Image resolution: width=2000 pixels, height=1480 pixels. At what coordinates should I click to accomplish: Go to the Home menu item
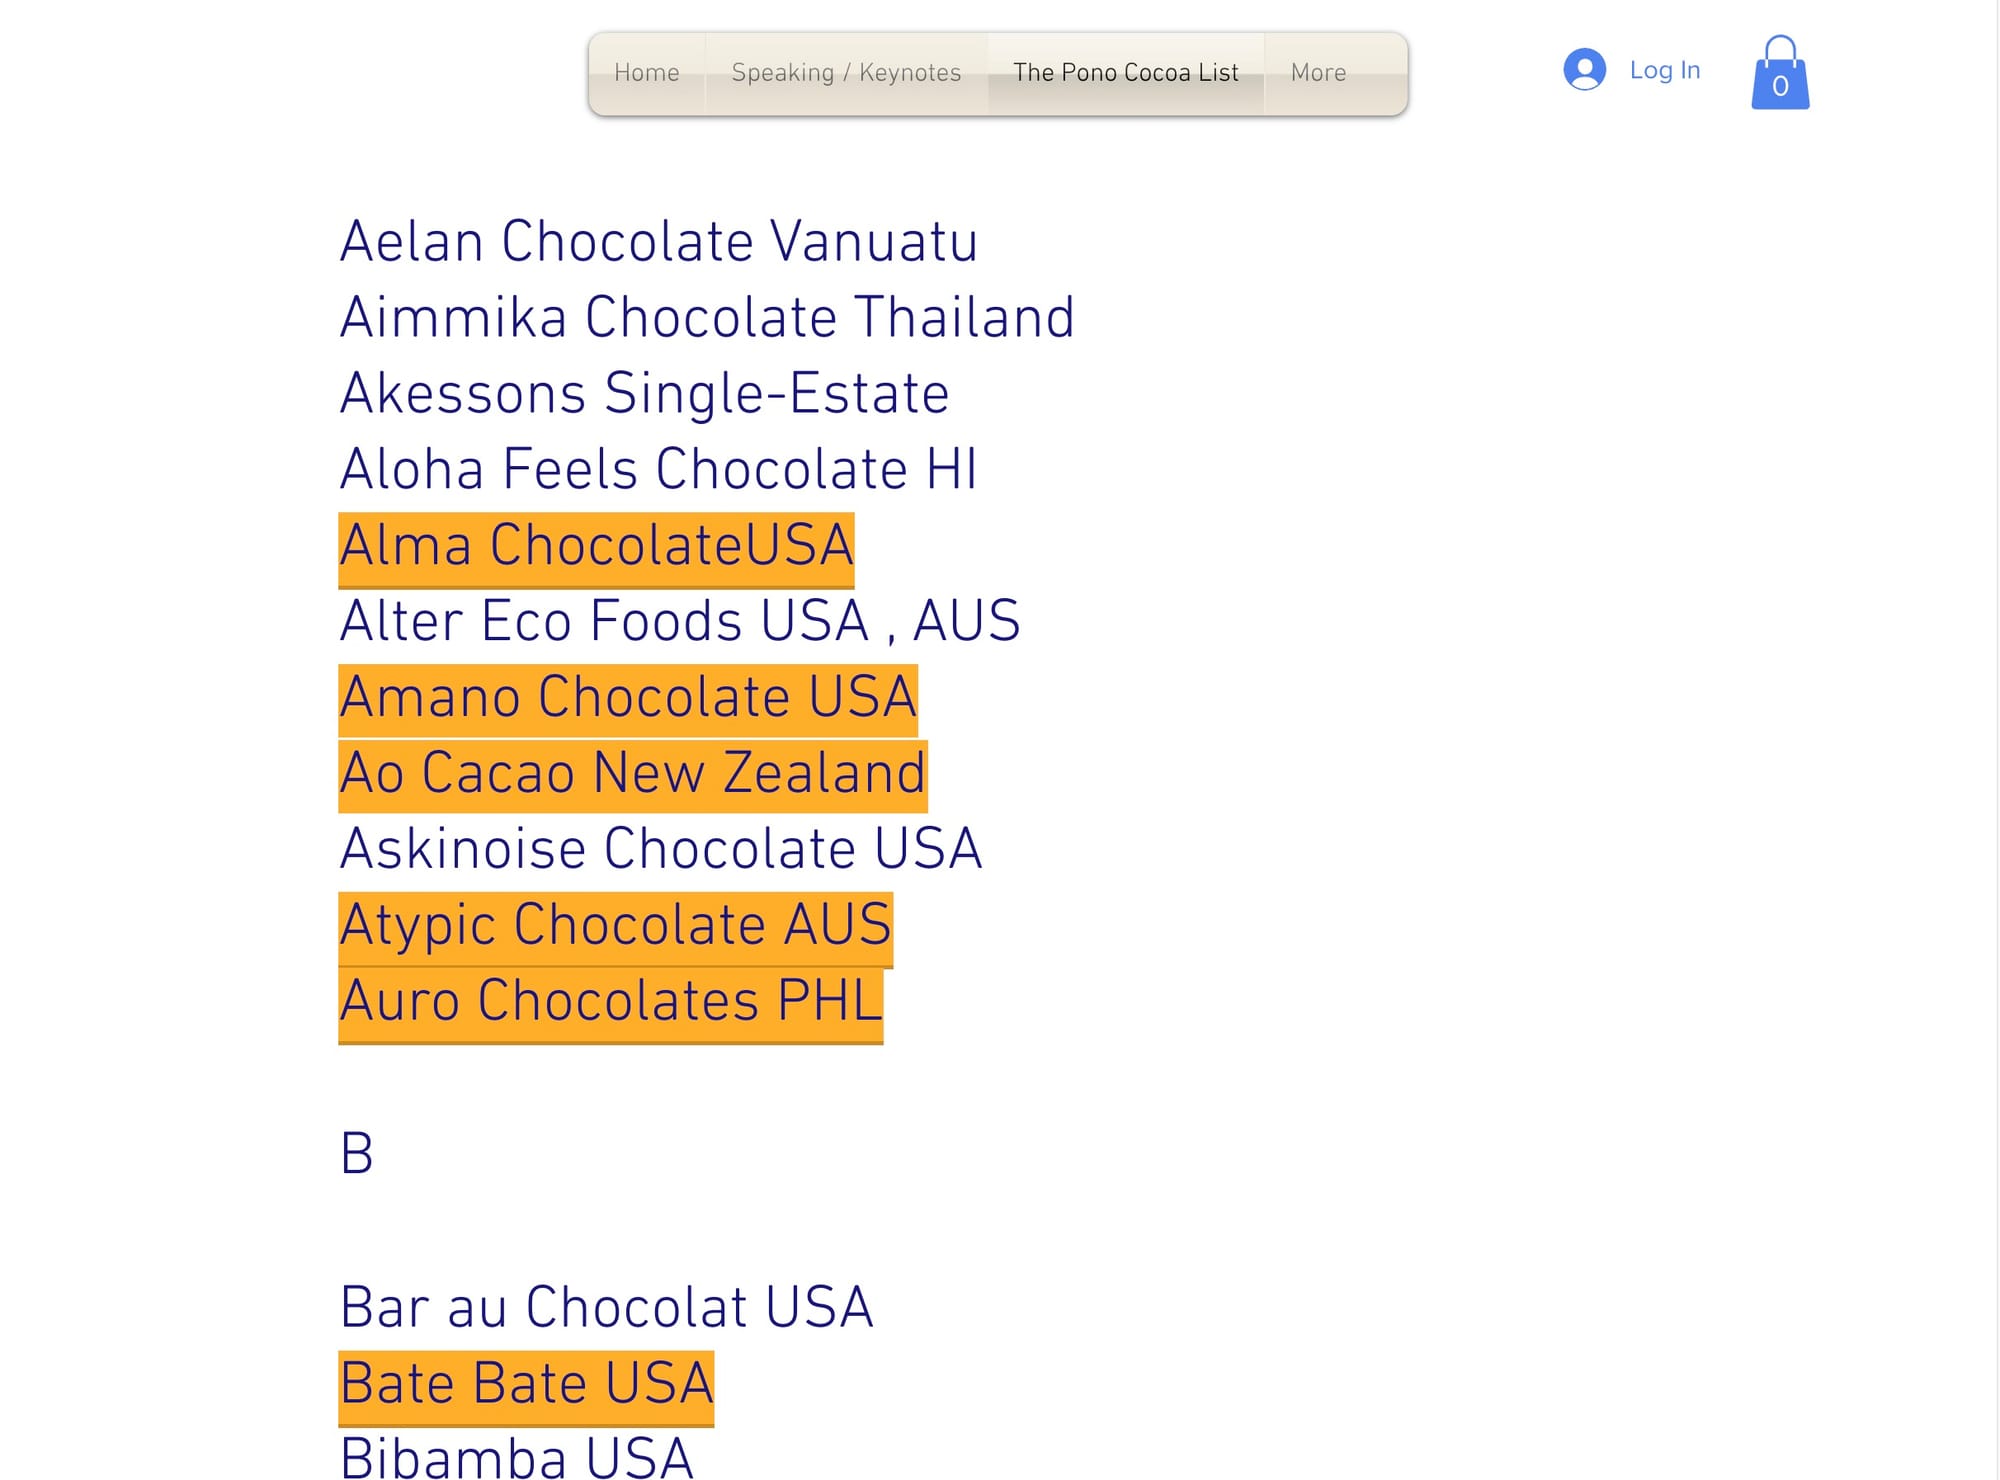click(x=647, y=73)
